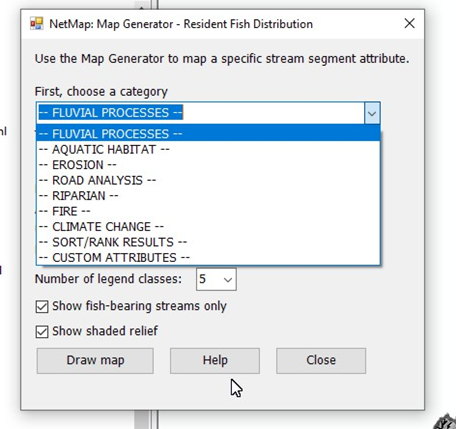456x429 pixels.
Task: Select CUSTOM ATTRIBUTES in the list
Action: point(208,258)
